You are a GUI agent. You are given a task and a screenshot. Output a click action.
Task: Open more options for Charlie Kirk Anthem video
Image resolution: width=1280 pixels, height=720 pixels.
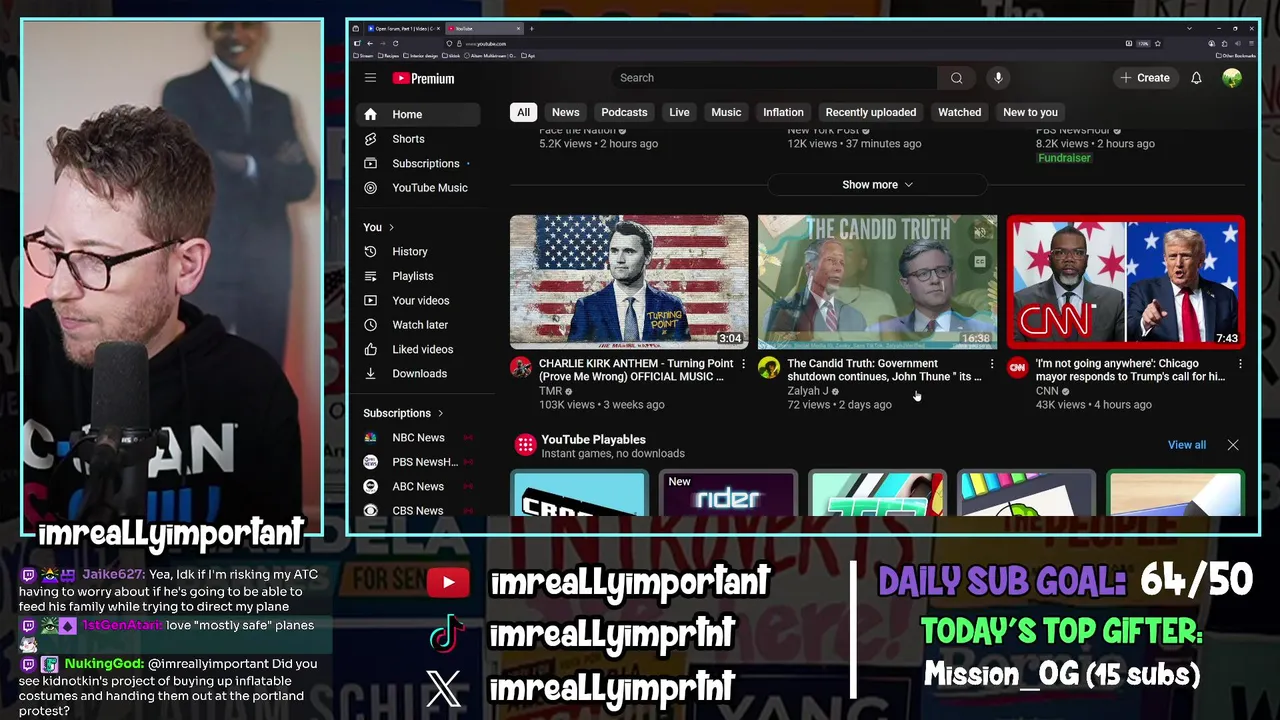coord(743,364)
